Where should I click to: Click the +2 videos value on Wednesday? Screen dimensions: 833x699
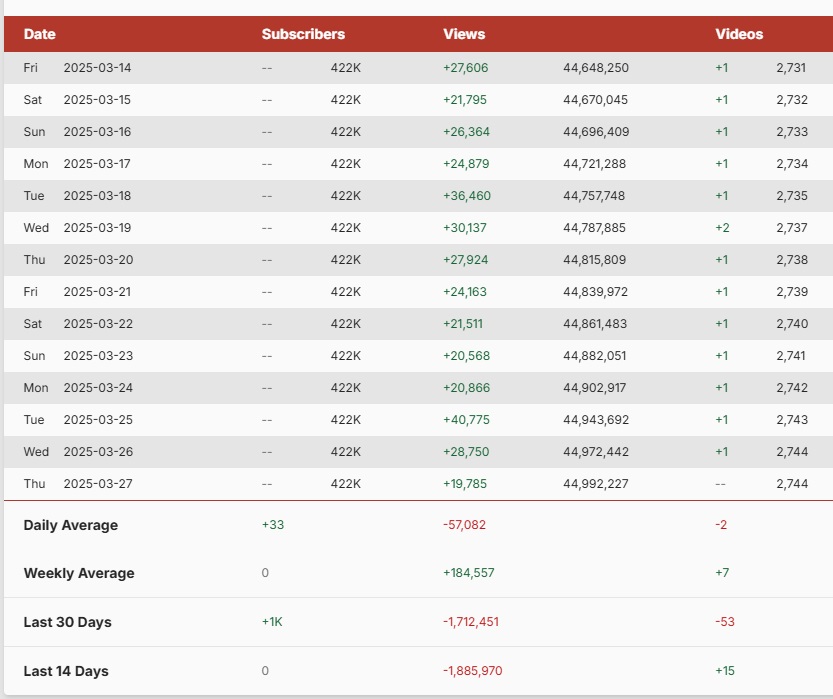[x=722, y=228]
